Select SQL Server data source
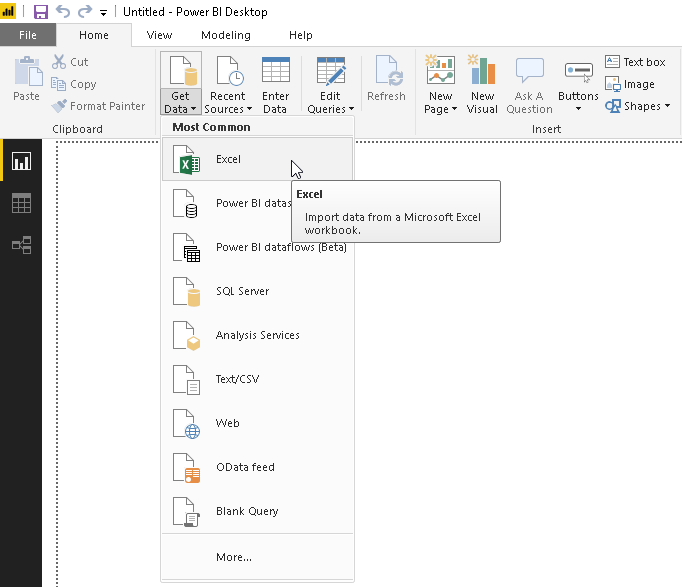Screen dimensions: 682x587 pos(242,291)
